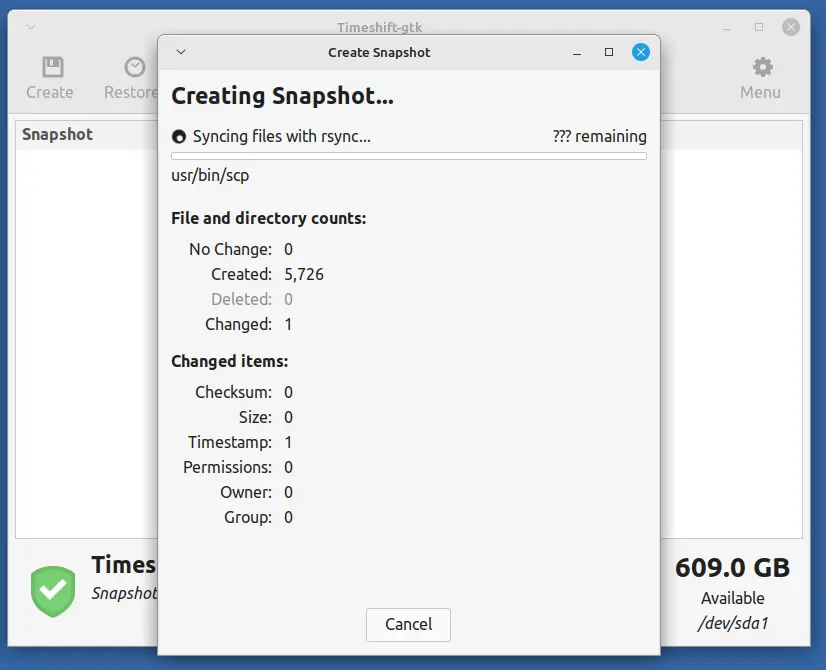The height and width of the screenshot is (670, 826).
Task: Close the Create Snapshot dialog
Action: [641, 52]
